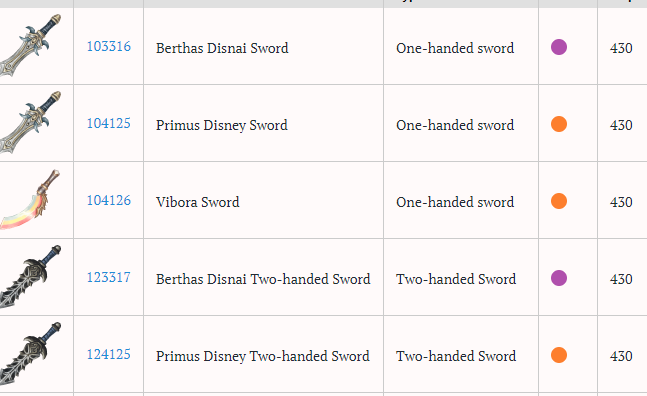Click orange rarity dot for Primus Disney Sword

click(x=559, y=124)
